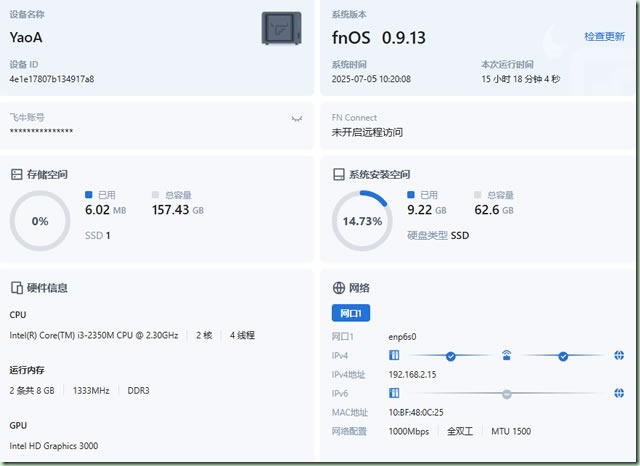Click MAC address 10:BF:48:0C:25

tap(416, 413)
